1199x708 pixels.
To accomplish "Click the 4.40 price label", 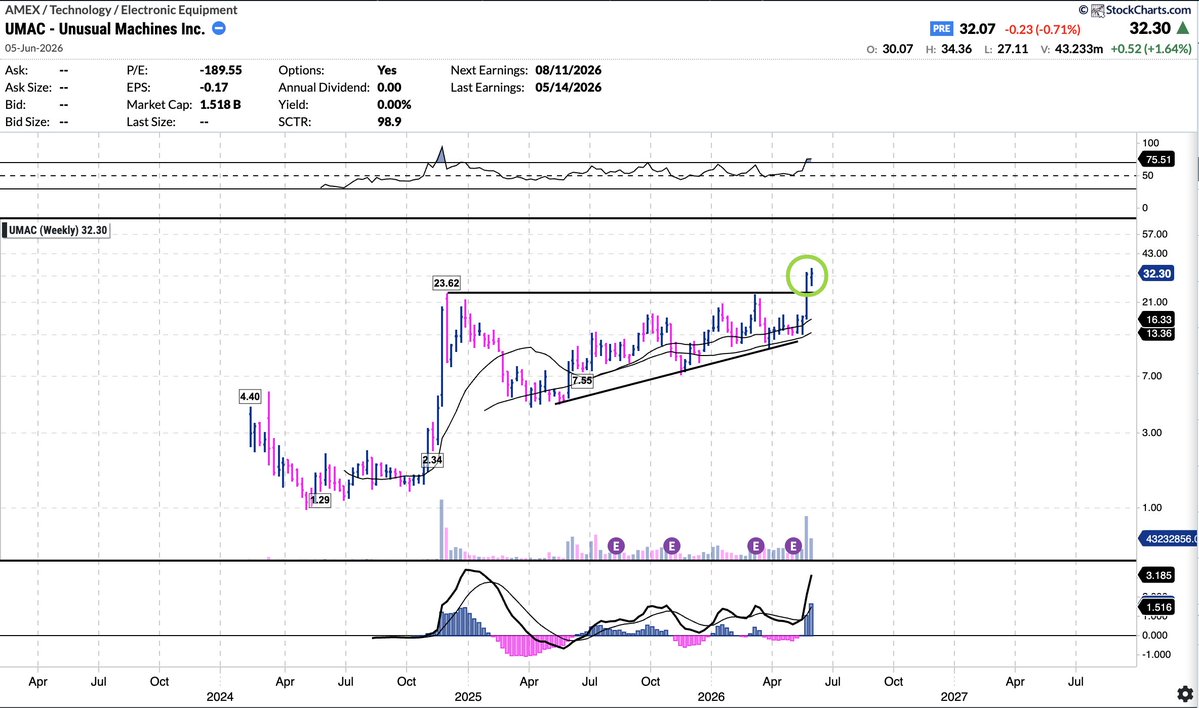I will [250, 397].
